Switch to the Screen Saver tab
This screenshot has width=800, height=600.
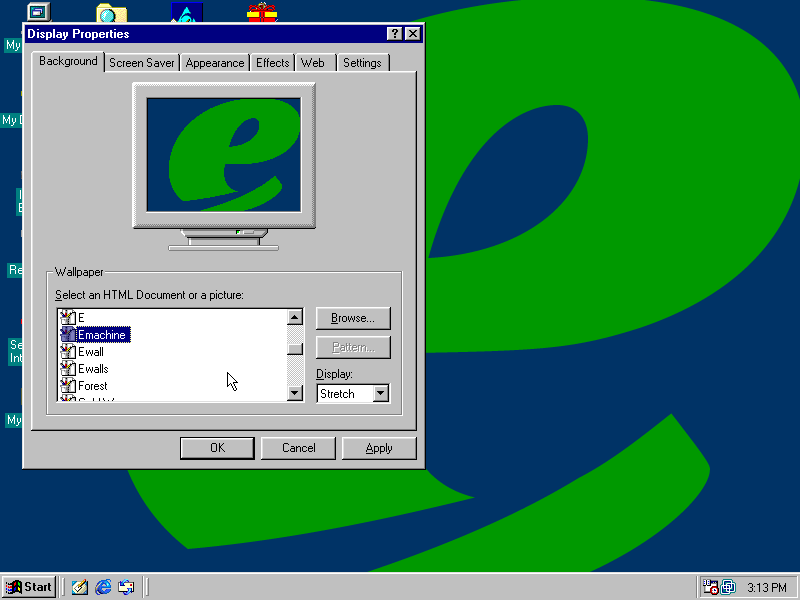(x=142, y=63)
